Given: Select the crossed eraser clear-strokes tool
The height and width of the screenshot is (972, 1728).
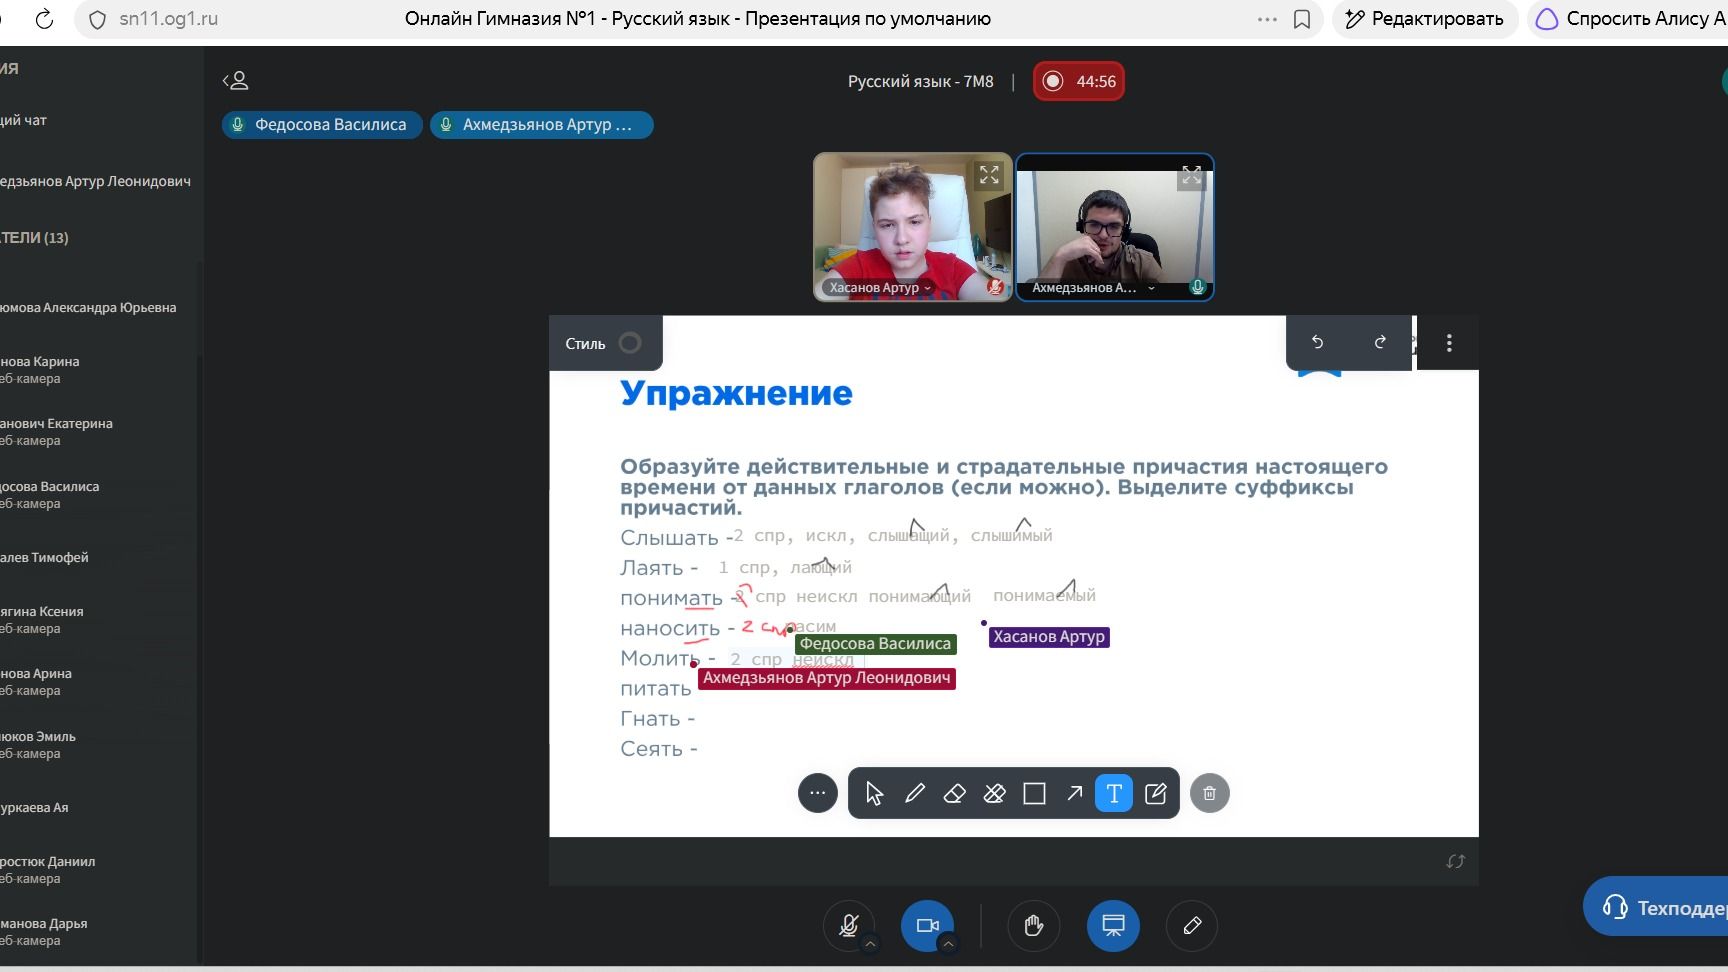Looking at the screenshot, I should click(x=994, y=794).
